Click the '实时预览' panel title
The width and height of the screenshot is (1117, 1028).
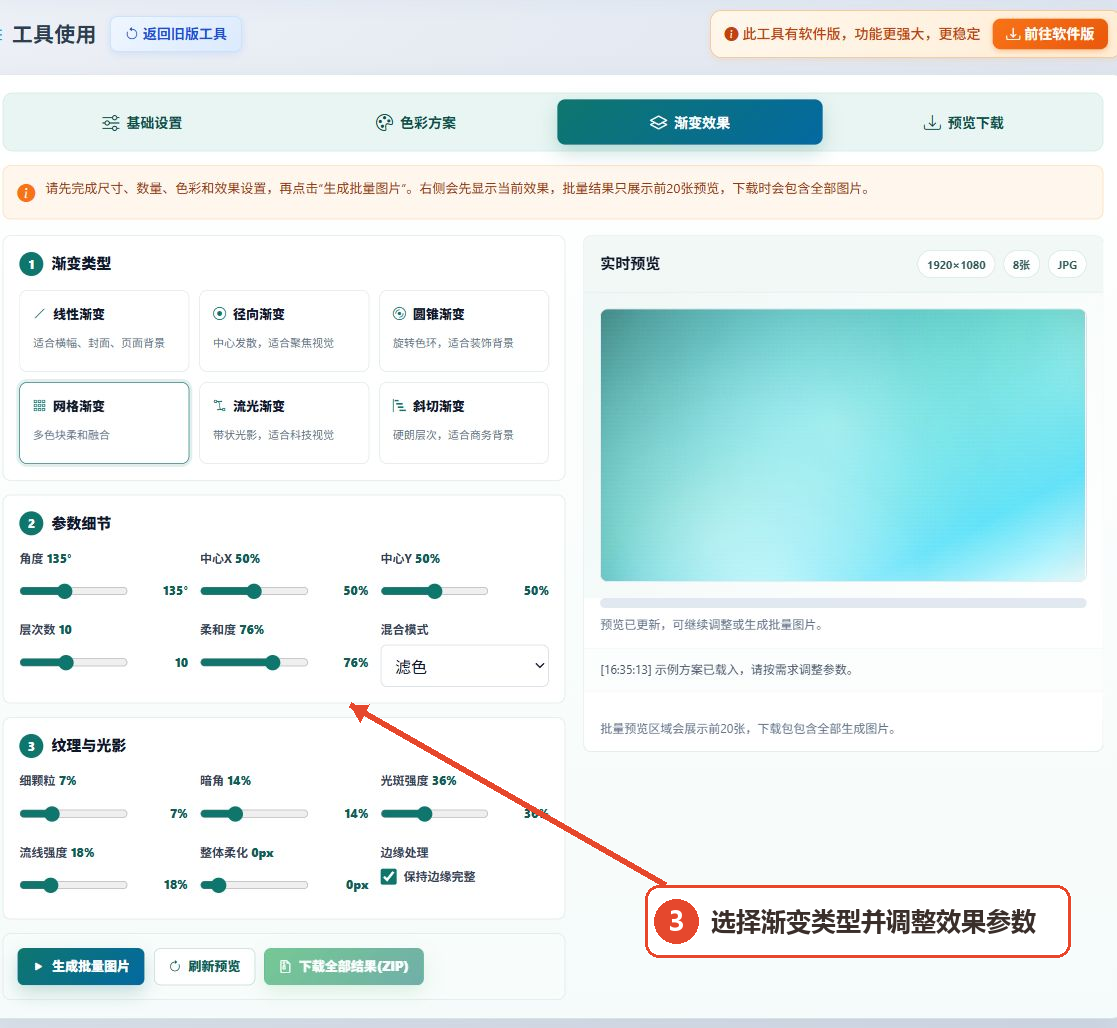tap(630, 264)
